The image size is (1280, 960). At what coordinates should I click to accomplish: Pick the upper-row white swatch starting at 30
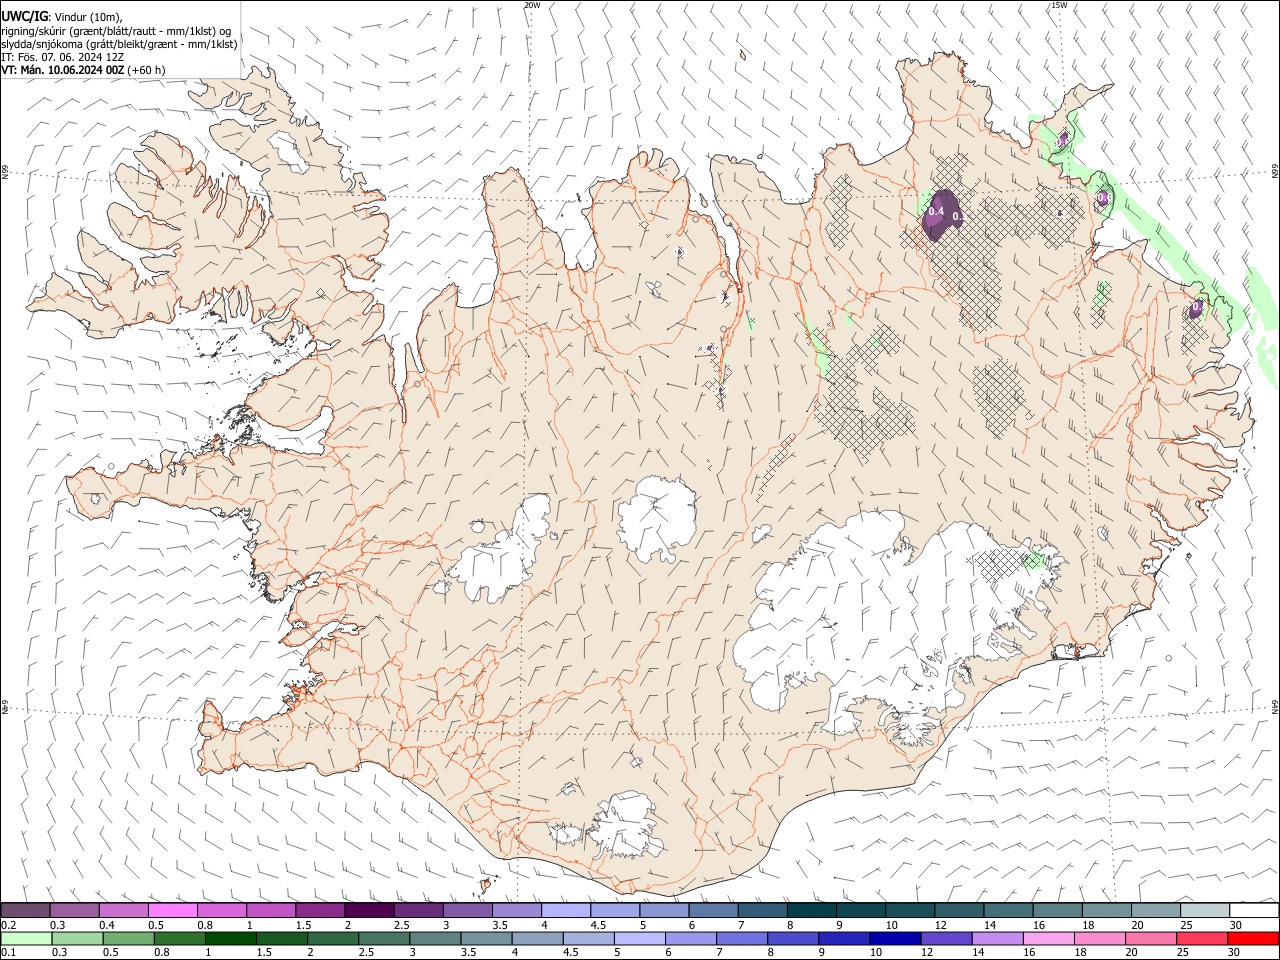coord(1254,910)
